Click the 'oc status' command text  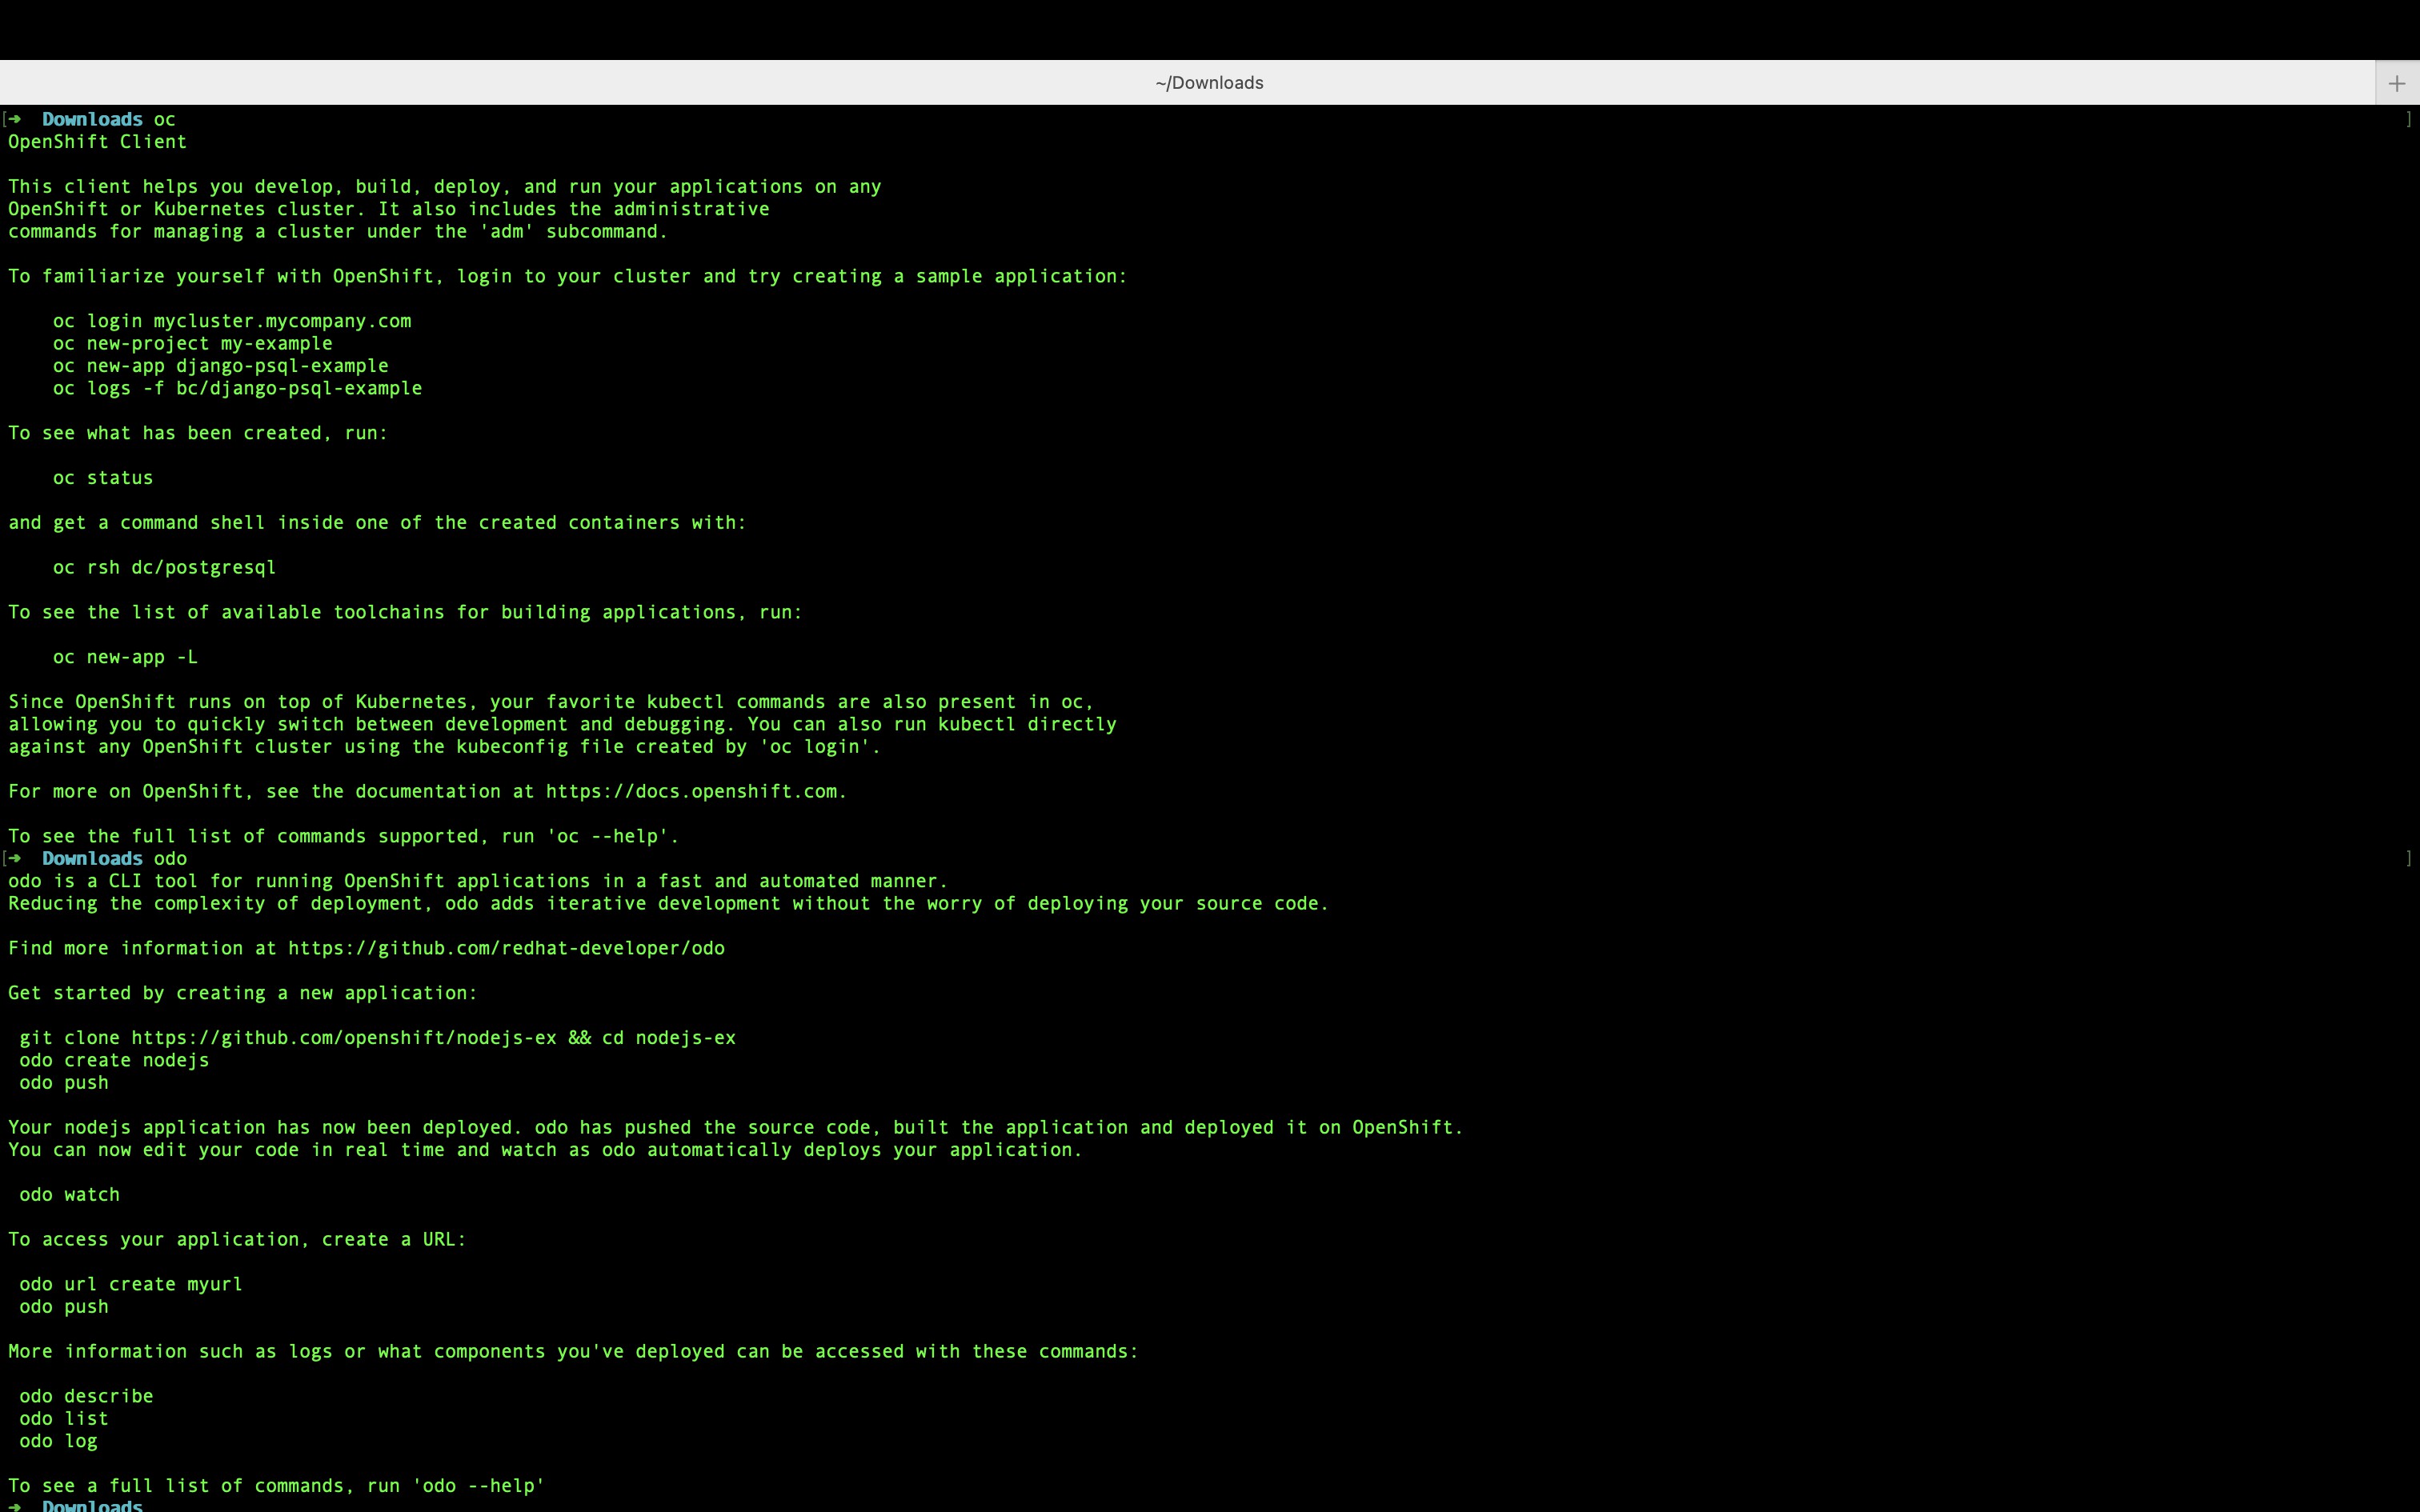click(103, 478)
